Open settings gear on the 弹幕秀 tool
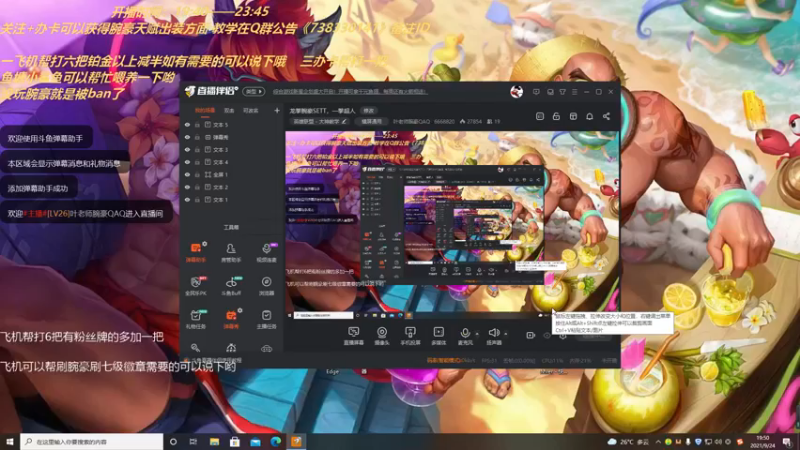 tap(240, 310)
